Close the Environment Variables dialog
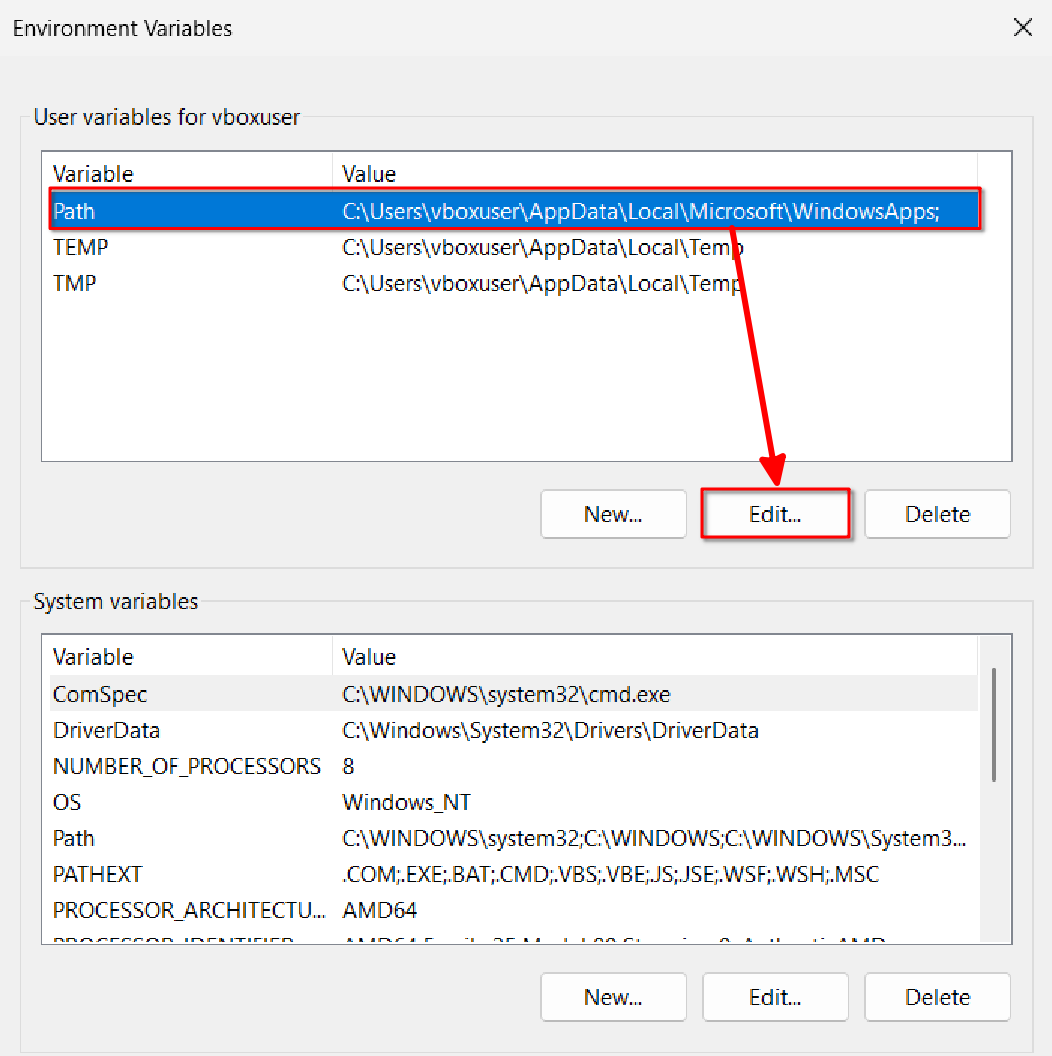Screen dimensions: 1052x1056 coord(1022,28)
